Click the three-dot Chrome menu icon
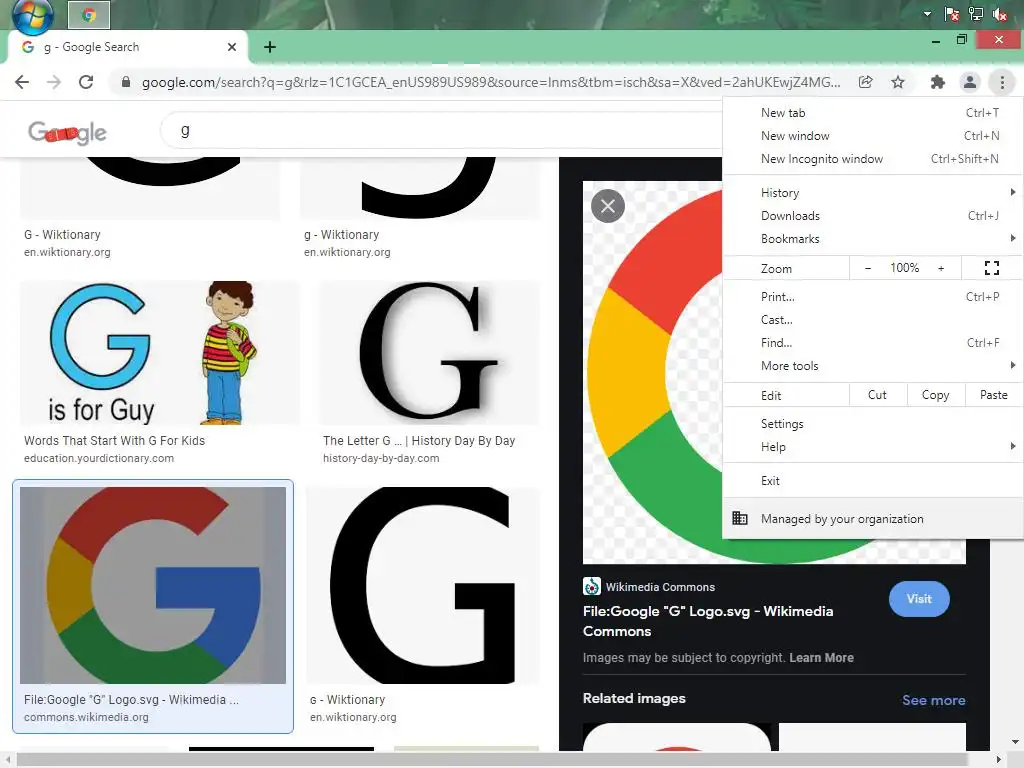Viewport: 1024px width, 768px height. (x=1002, y=82)
